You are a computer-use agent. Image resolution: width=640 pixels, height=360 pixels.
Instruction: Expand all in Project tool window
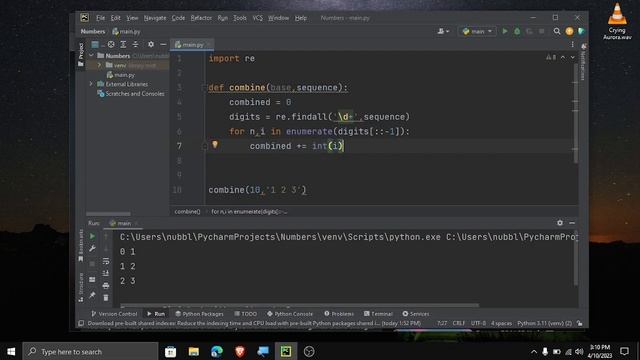click(123, 44)
